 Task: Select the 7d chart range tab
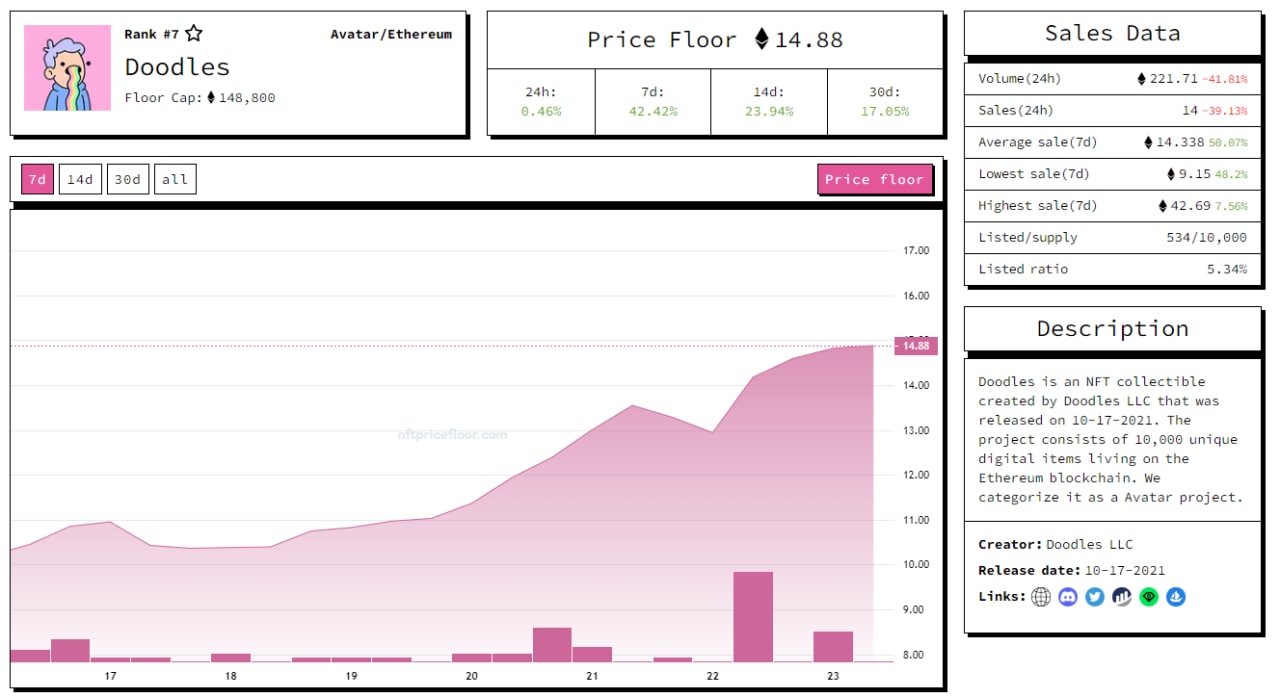37,180
